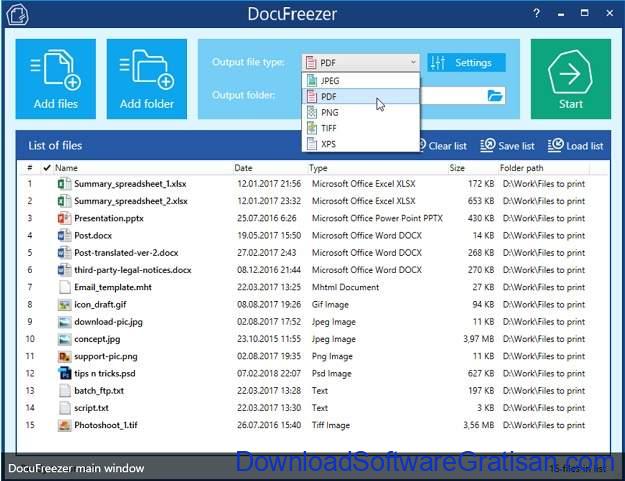
Task: Click the file name batch_ftp.txt
Action: tap(99, 391)
